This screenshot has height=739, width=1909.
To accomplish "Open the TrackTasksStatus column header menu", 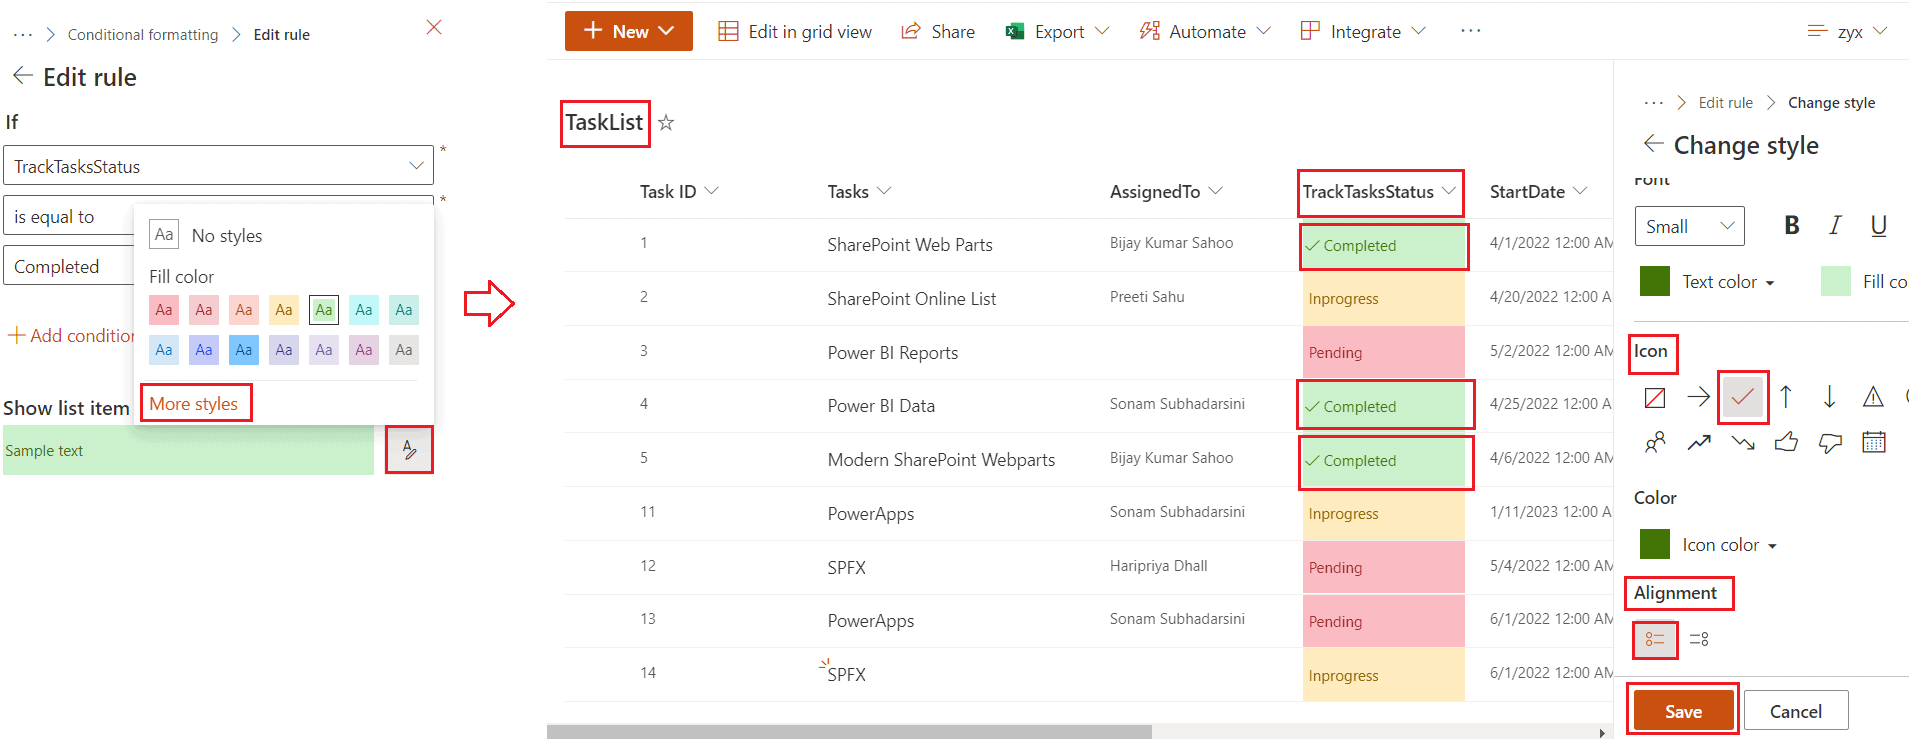I will click(1380, 191).
